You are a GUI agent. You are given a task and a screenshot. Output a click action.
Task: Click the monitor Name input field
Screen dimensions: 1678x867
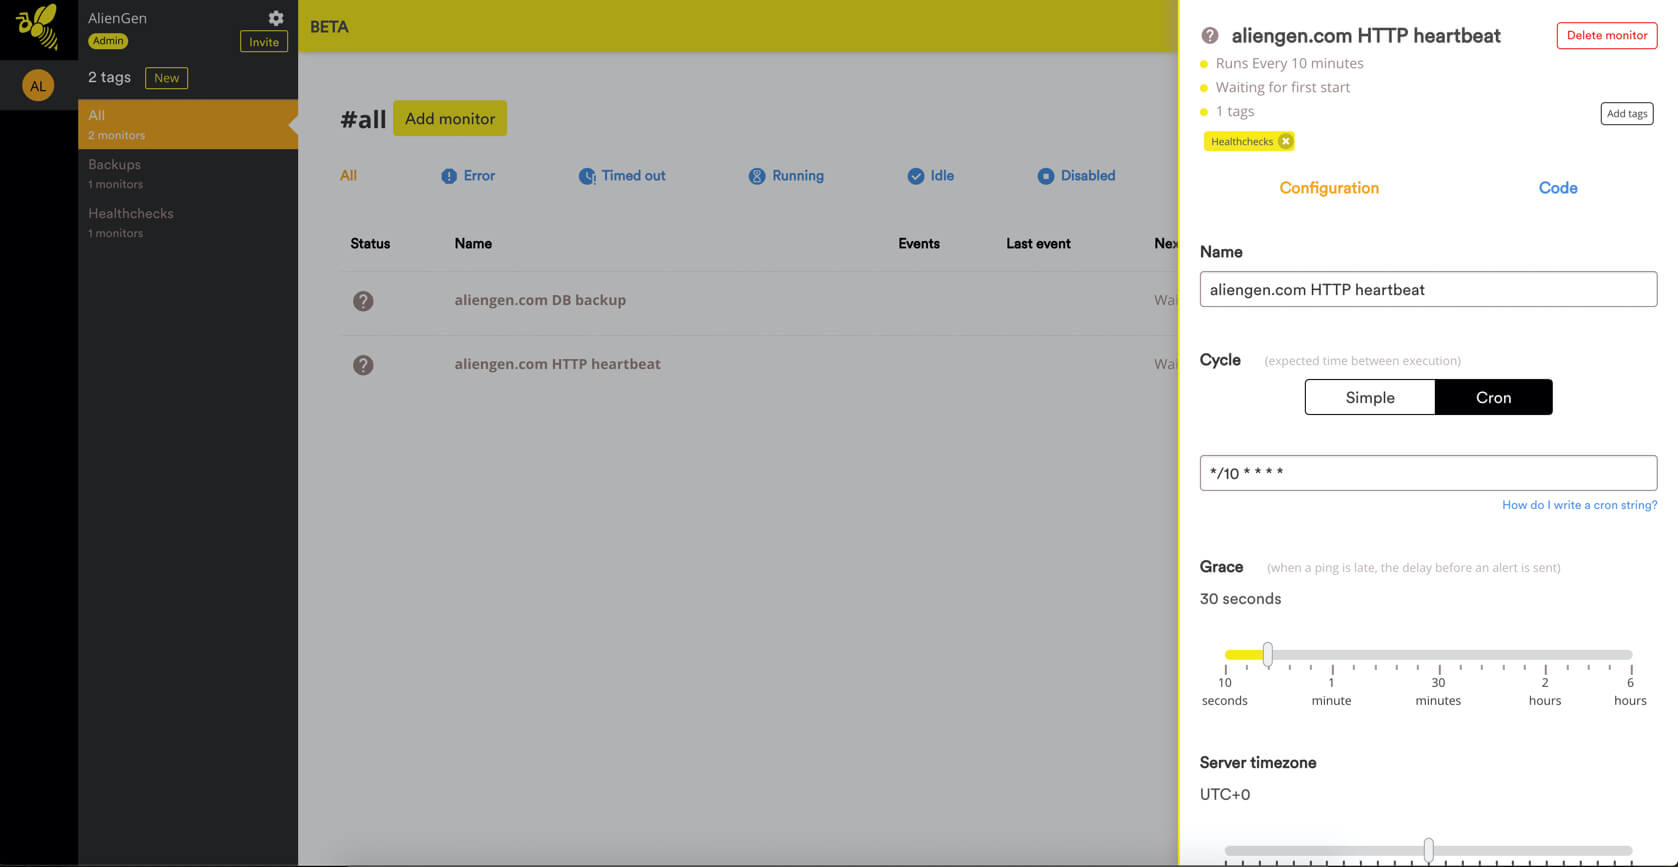pos(1427,289)
